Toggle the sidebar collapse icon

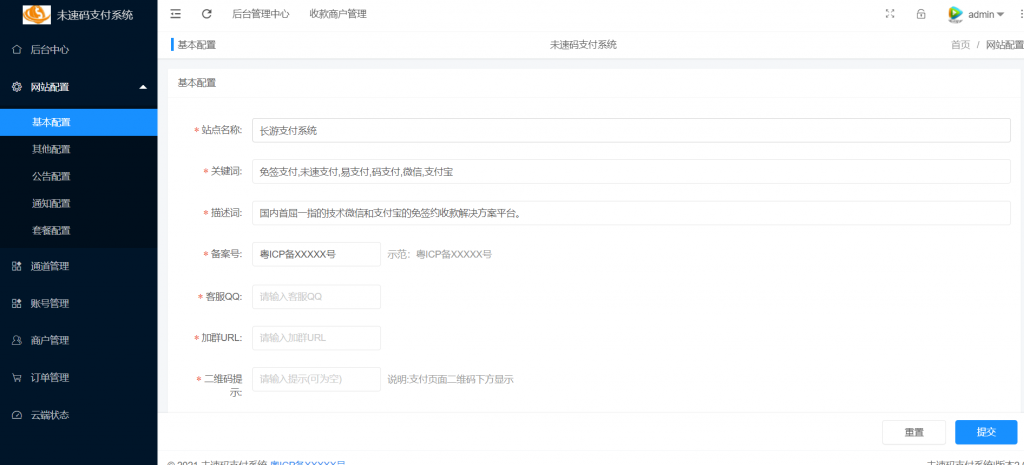pyautogui.click(x=176, y=14)
